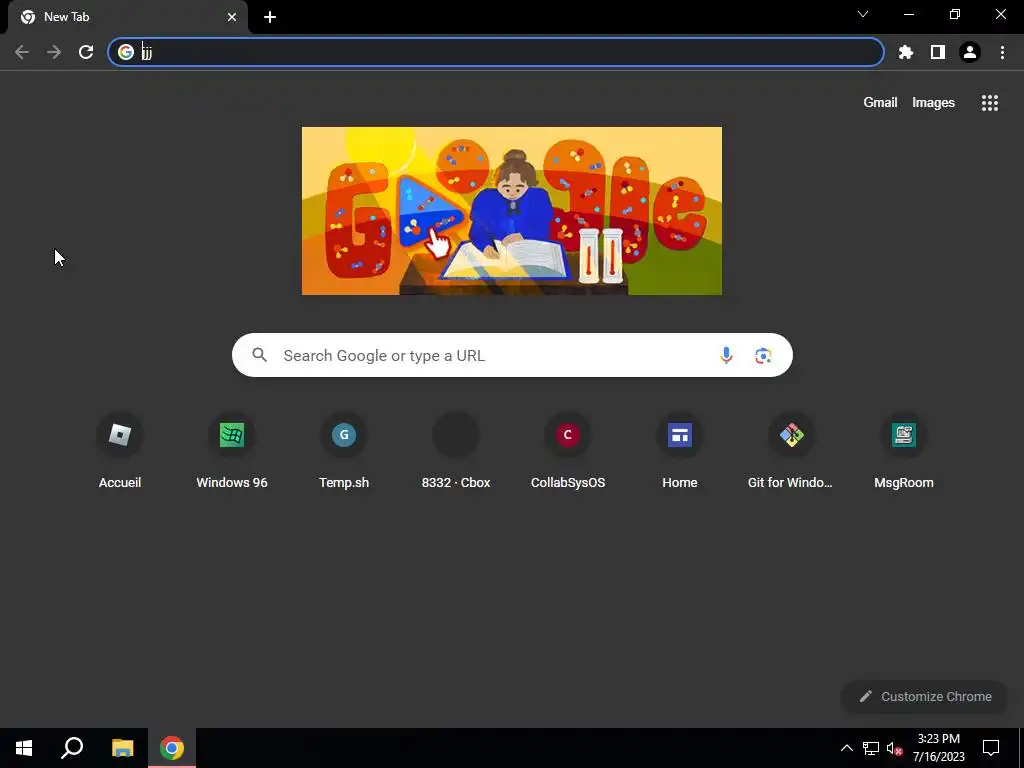This screenshot has height=768, width=1024.
Task: Open a new tab with plus button
Action: 270,17
